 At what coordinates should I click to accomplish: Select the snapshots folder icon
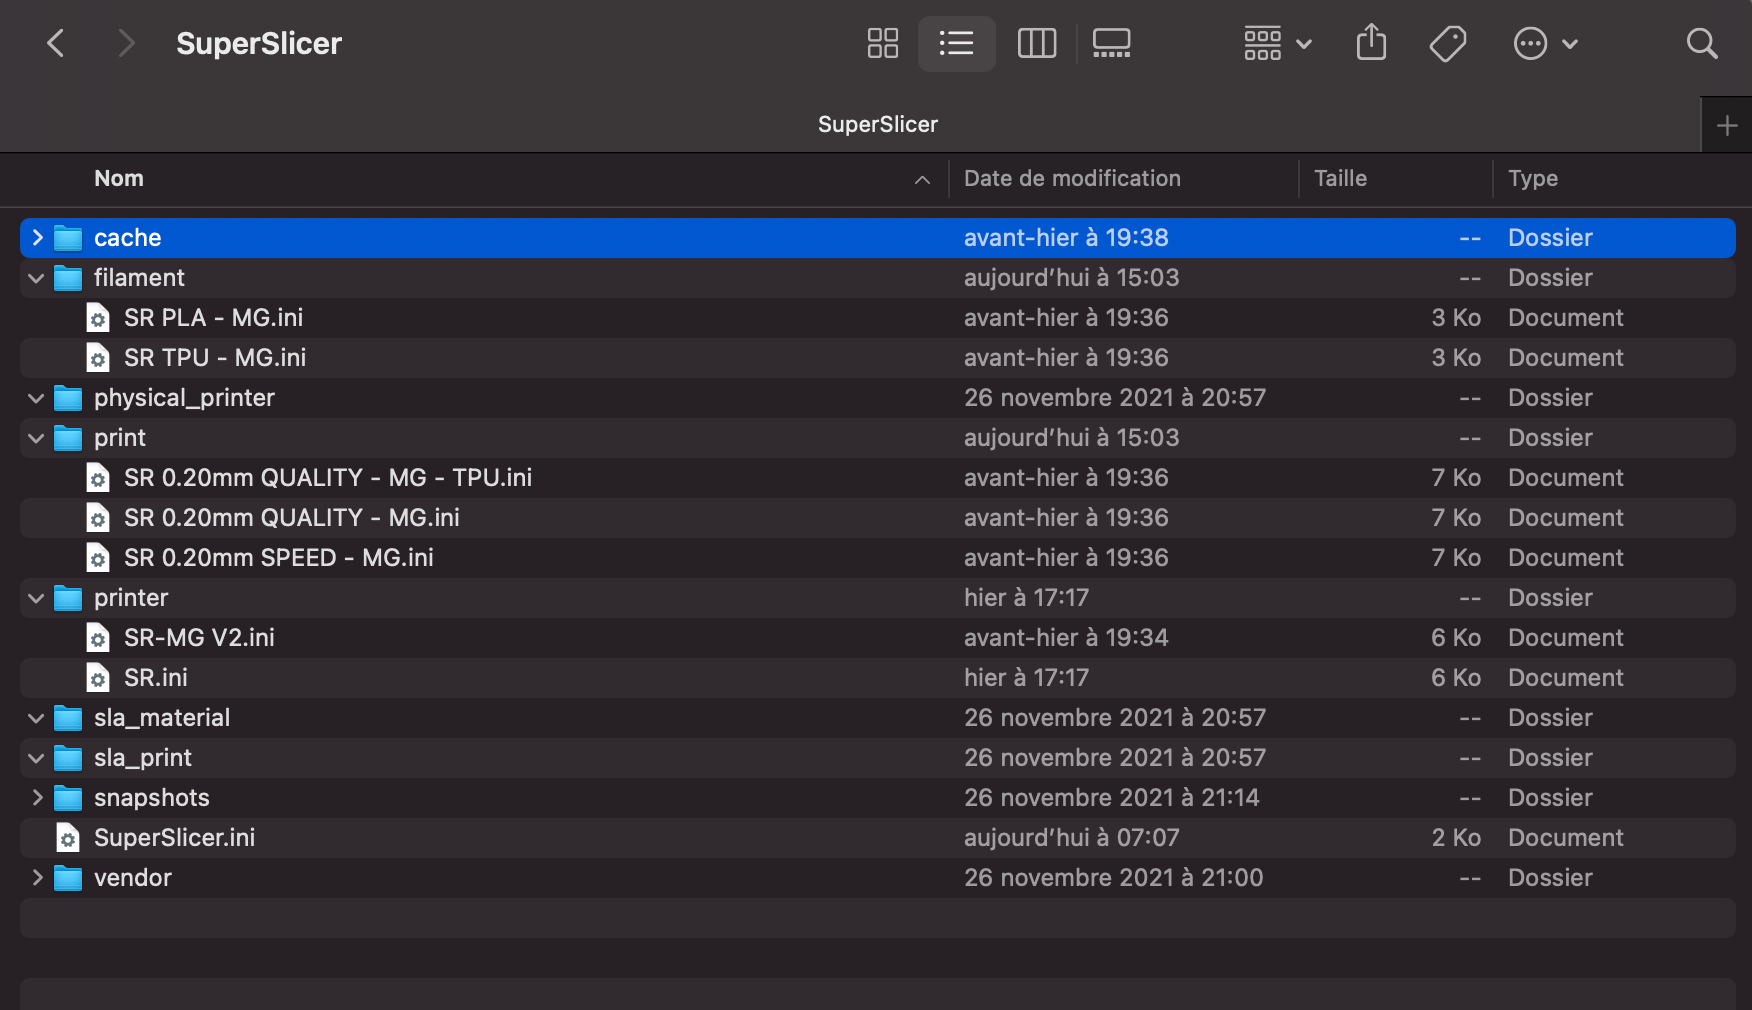68,798
